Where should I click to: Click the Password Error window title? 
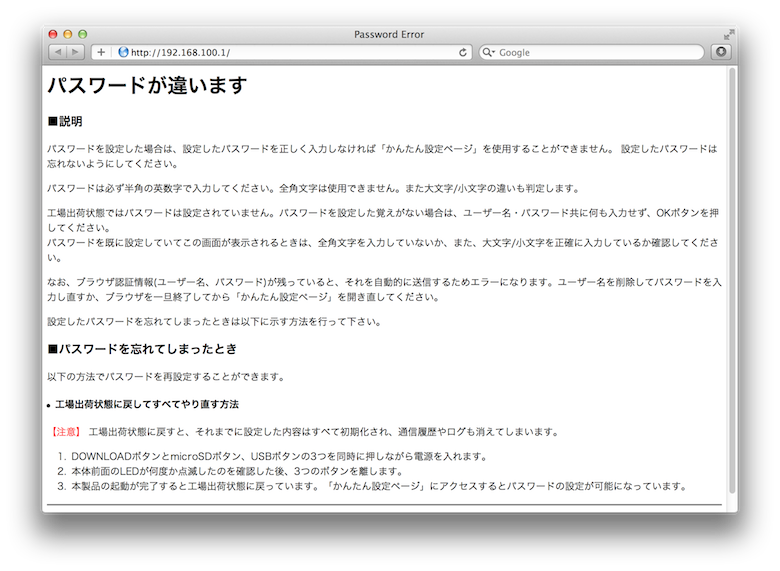(x=389, y=34)
